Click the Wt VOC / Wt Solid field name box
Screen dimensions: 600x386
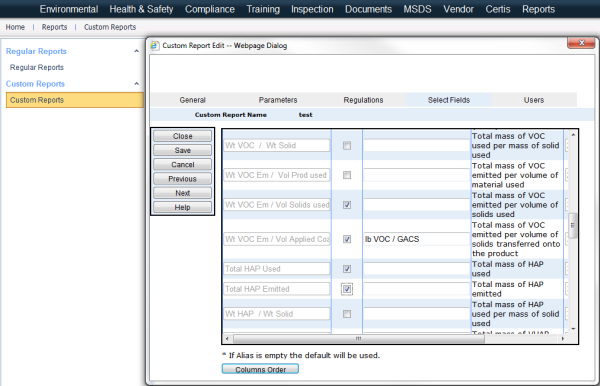(x=277, y=145)
